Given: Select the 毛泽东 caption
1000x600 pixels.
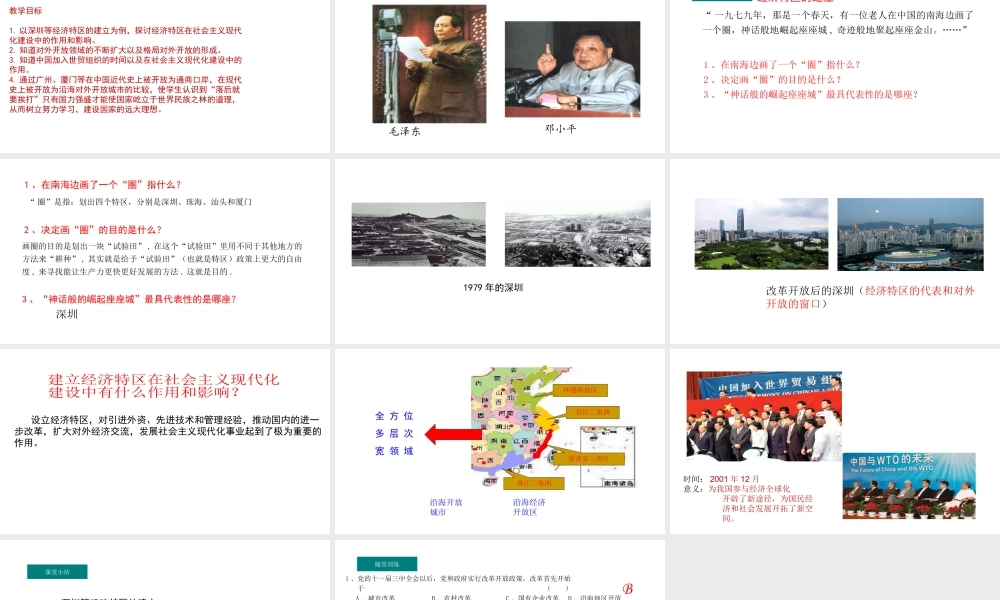Looking at the screenshot, I should (405, 131).
